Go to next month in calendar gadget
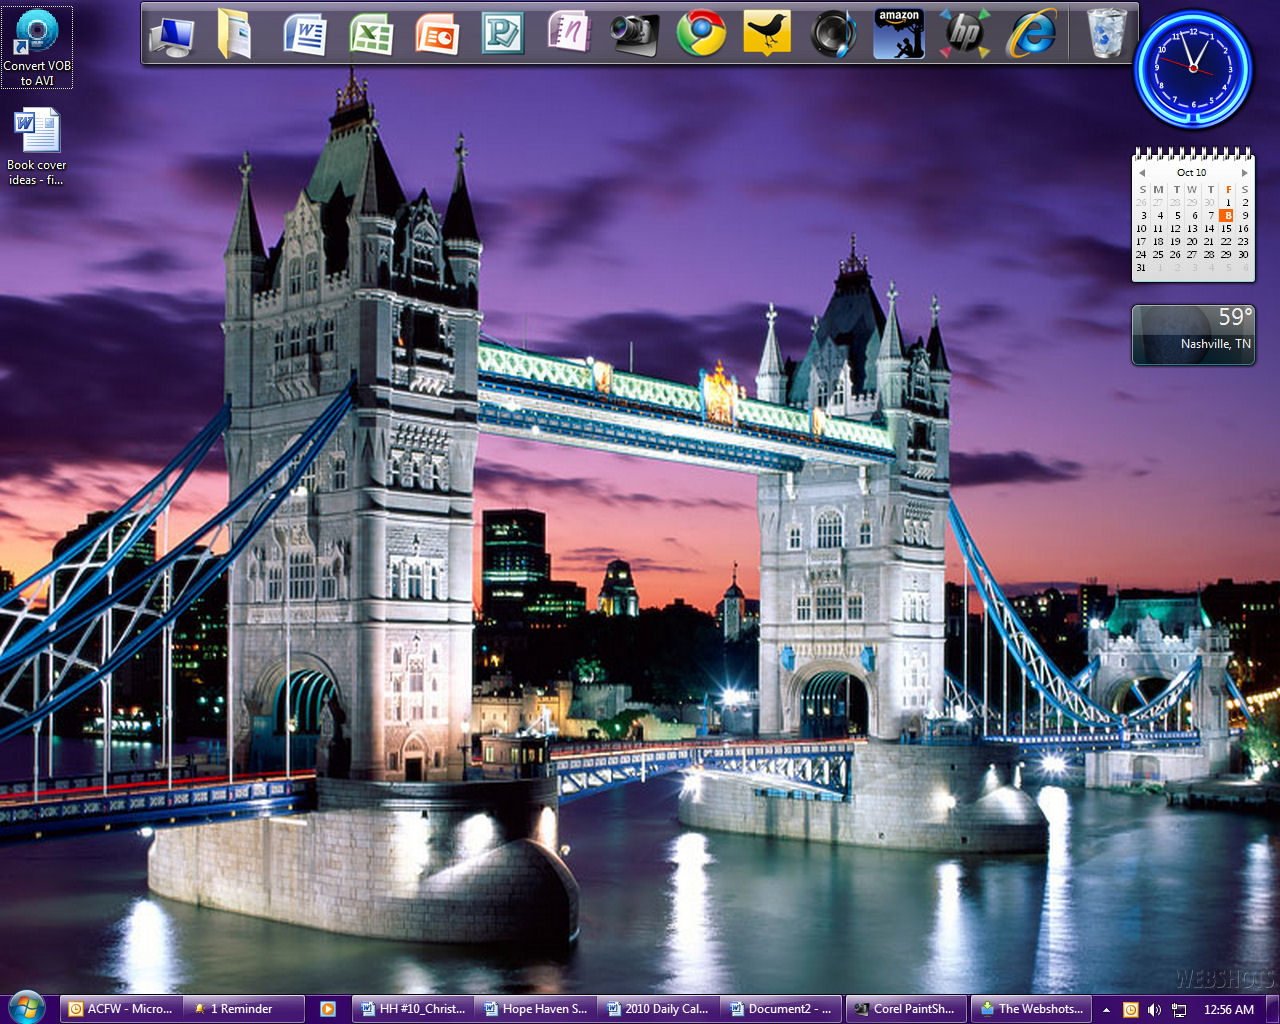Screen dimensions: 1280x1024 (x=1244, y=173)
